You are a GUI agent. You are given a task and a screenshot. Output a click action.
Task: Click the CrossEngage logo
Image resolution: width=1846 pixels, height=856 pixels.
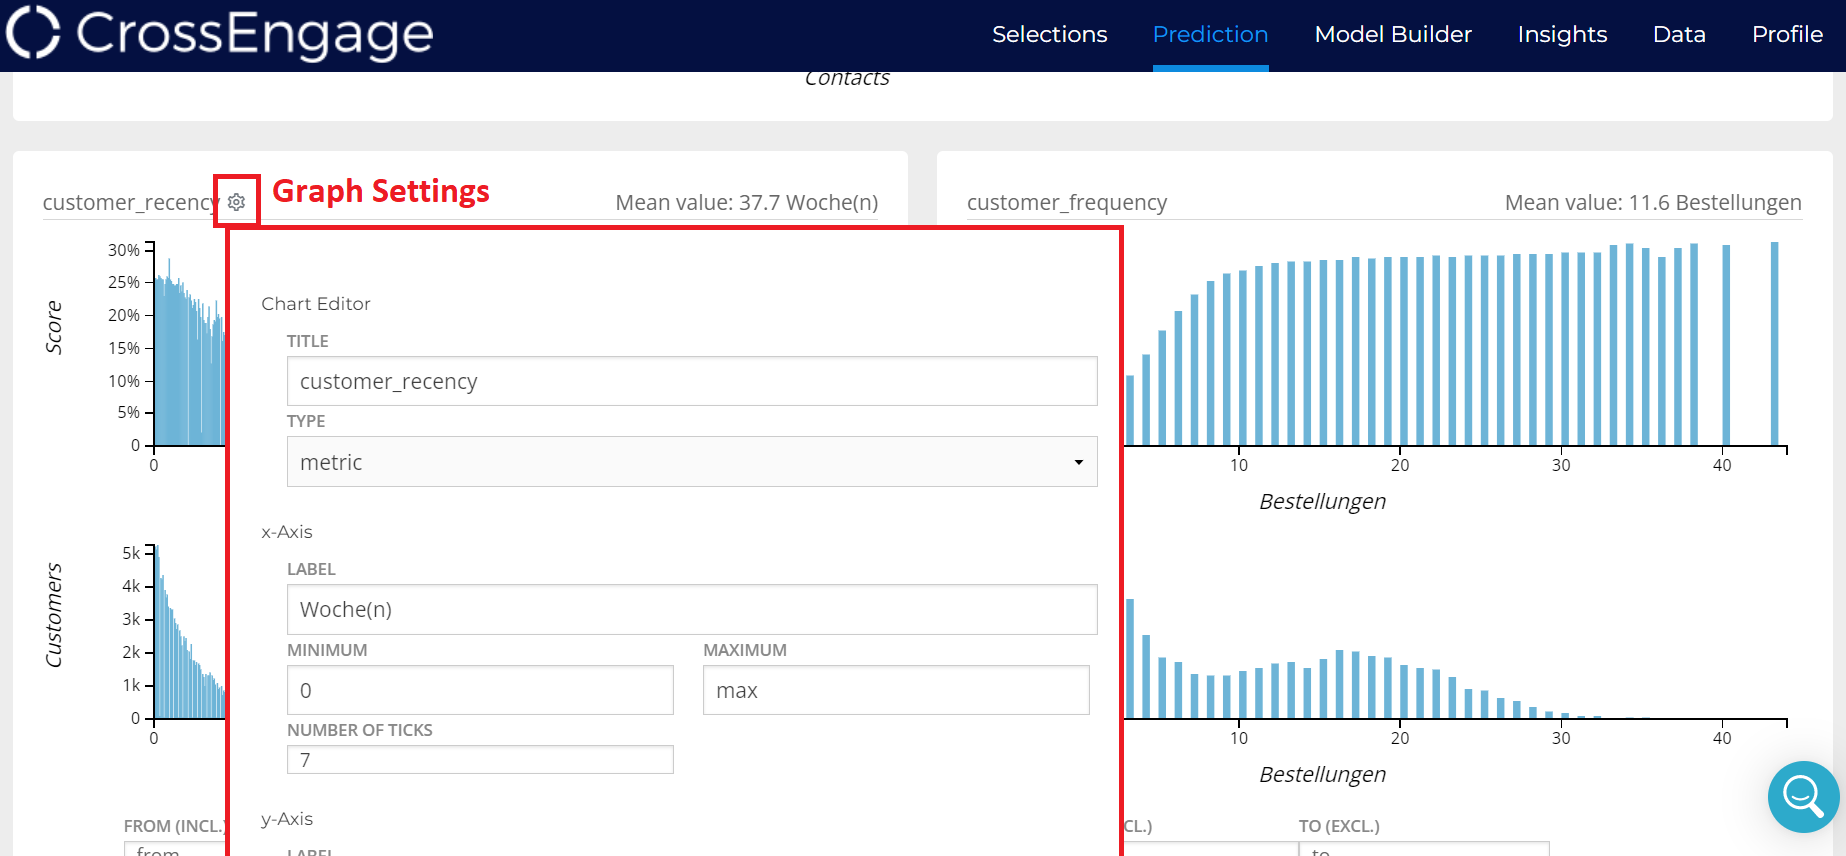tap(220, 33)
